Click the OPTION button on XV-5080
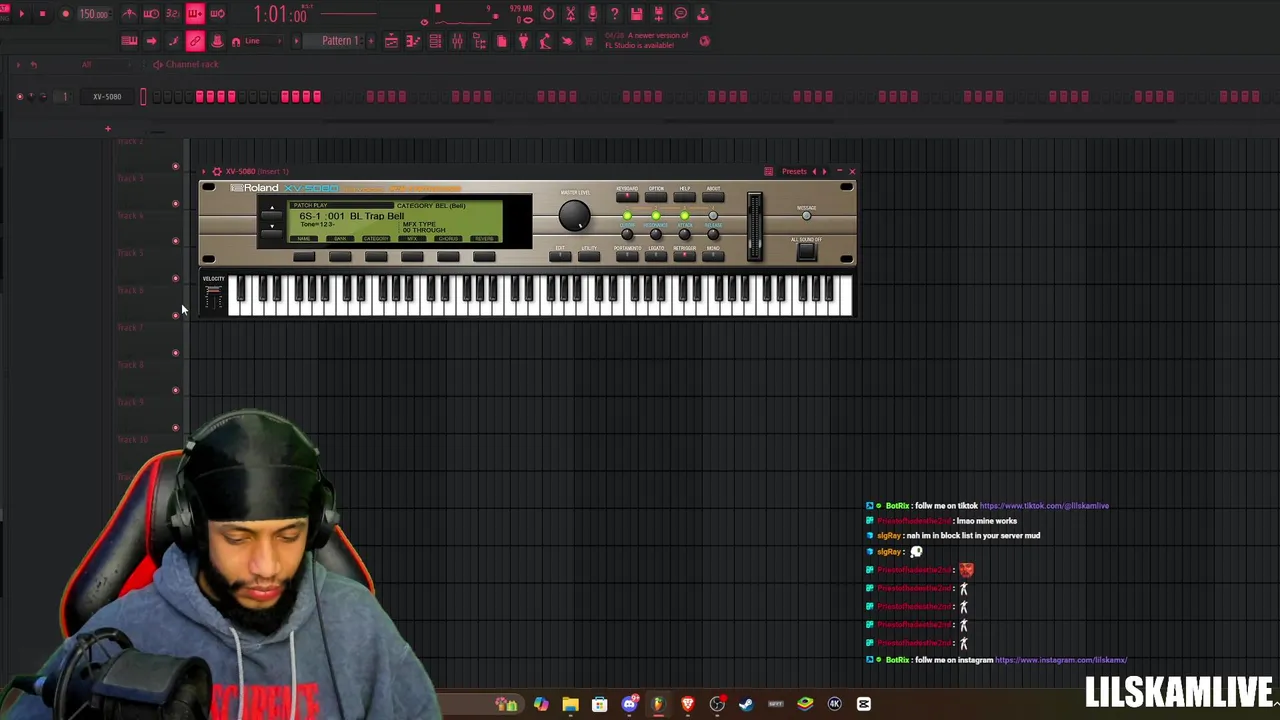 pyautogui.click(x=656, y=196)
